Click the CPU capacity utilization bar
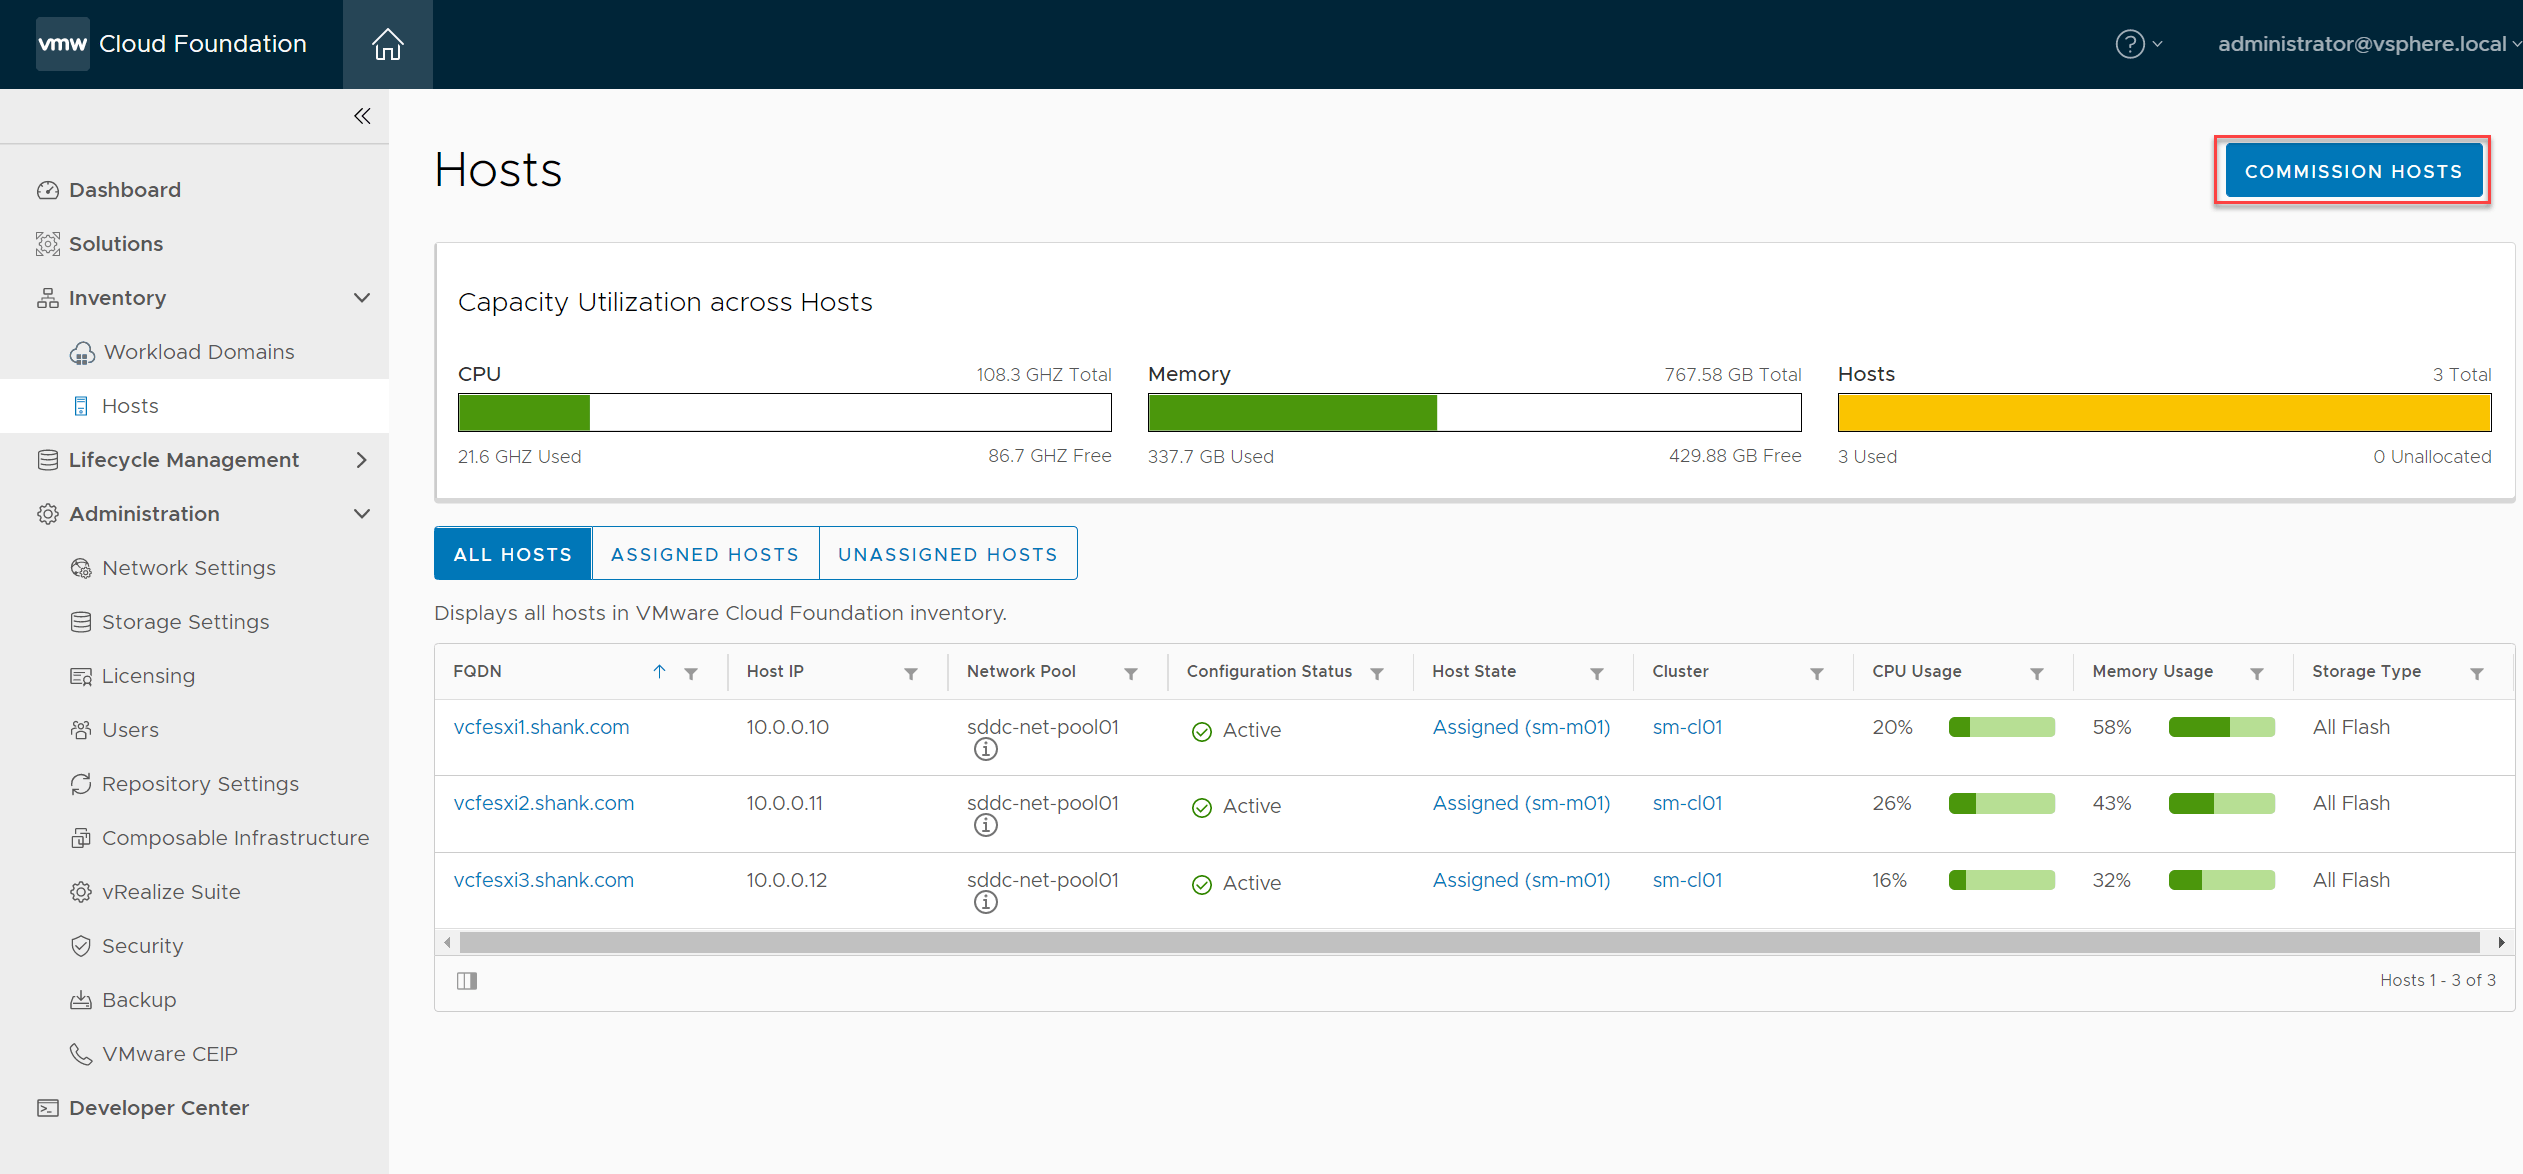Image resolution: width=2523 pixels, height=1174 pixels. (x=785, y=412)
